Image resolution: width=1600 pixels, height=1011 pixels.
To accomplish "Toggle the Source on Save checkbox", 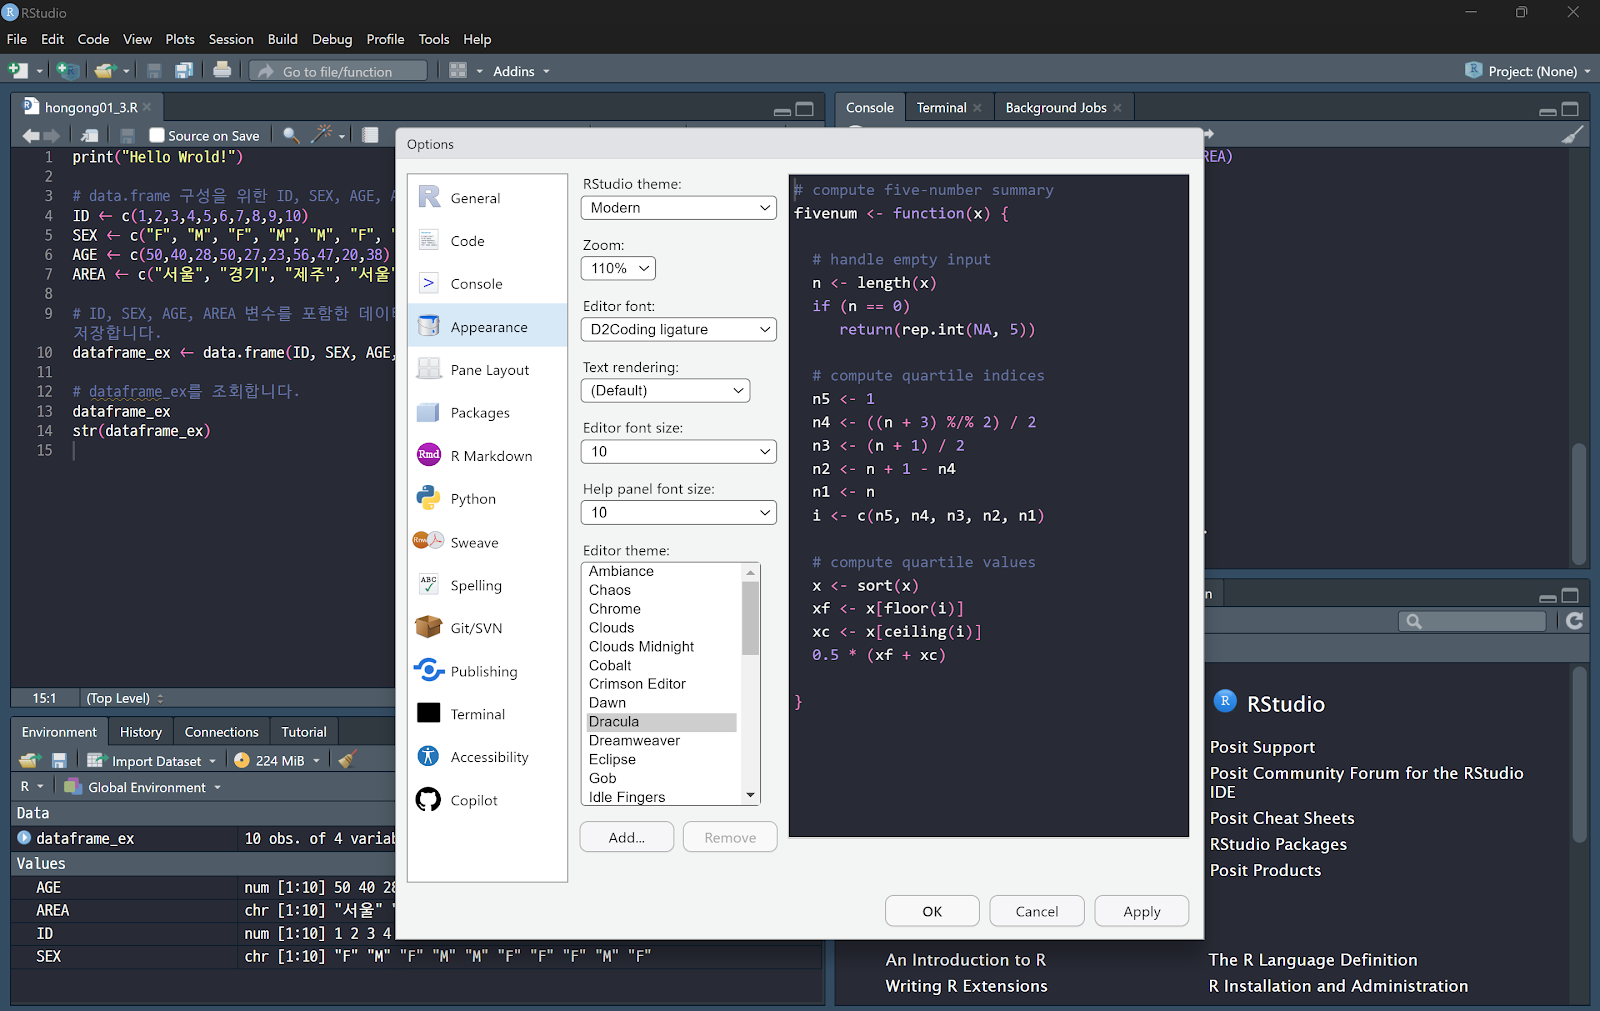I will [x=156, y=135].
